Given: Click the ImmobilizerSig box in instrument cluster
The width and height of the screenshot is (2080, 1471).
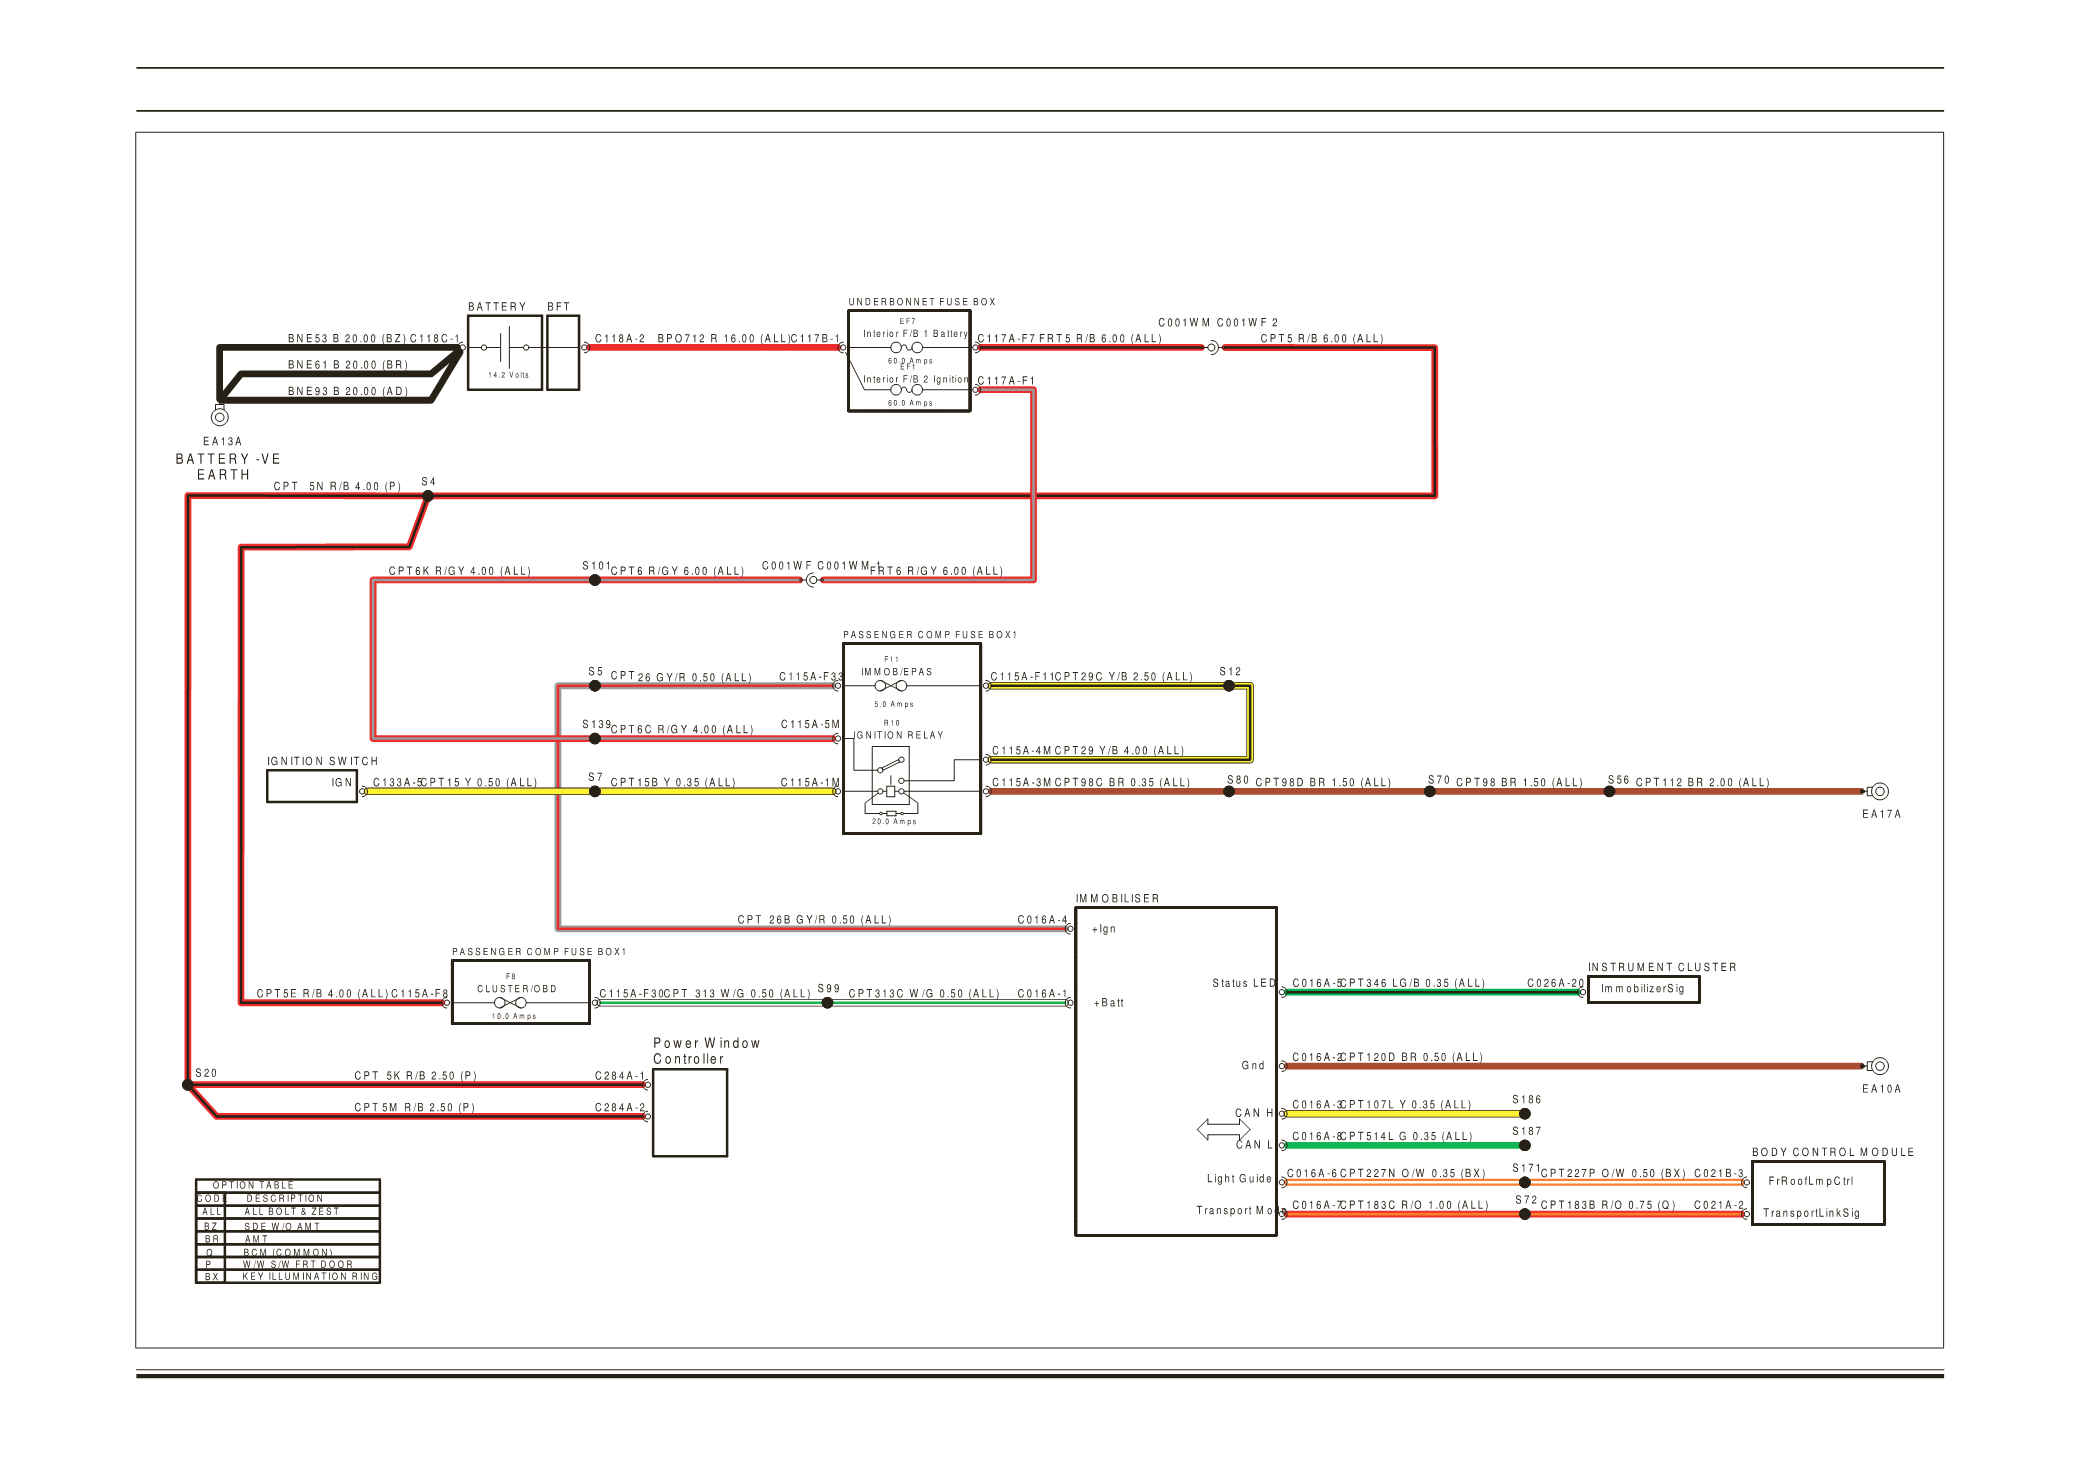Looking at the screenshot, I should click(1642, 989).
